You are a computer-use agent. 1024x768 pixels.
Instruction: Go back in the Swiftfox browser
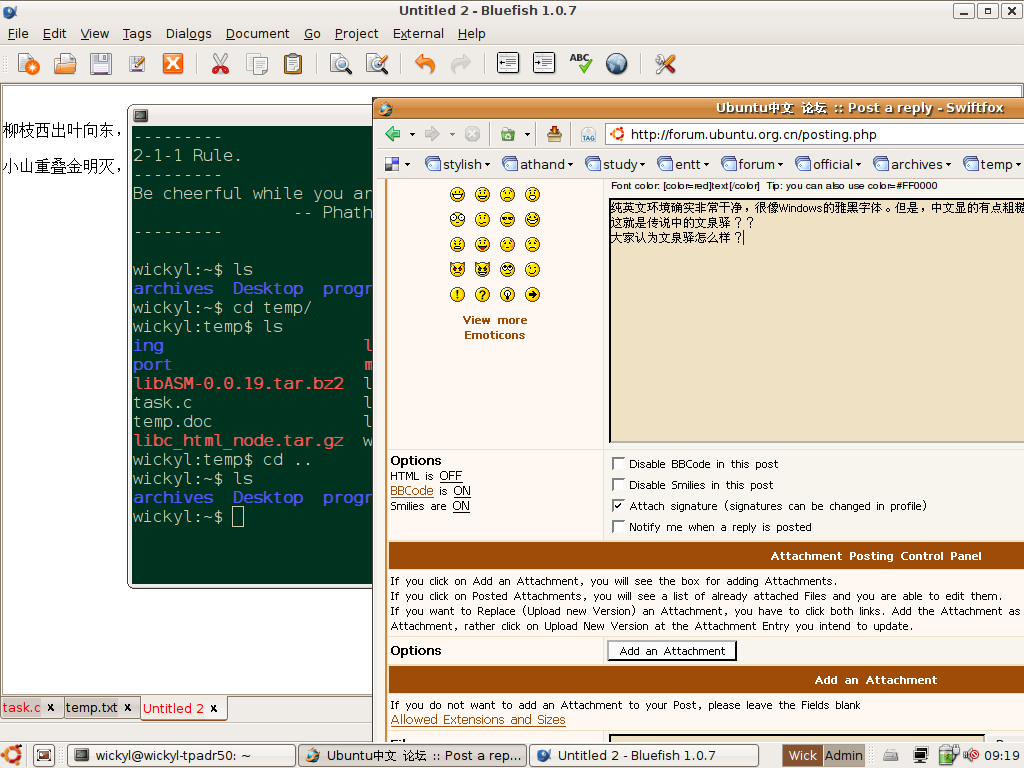393,134
